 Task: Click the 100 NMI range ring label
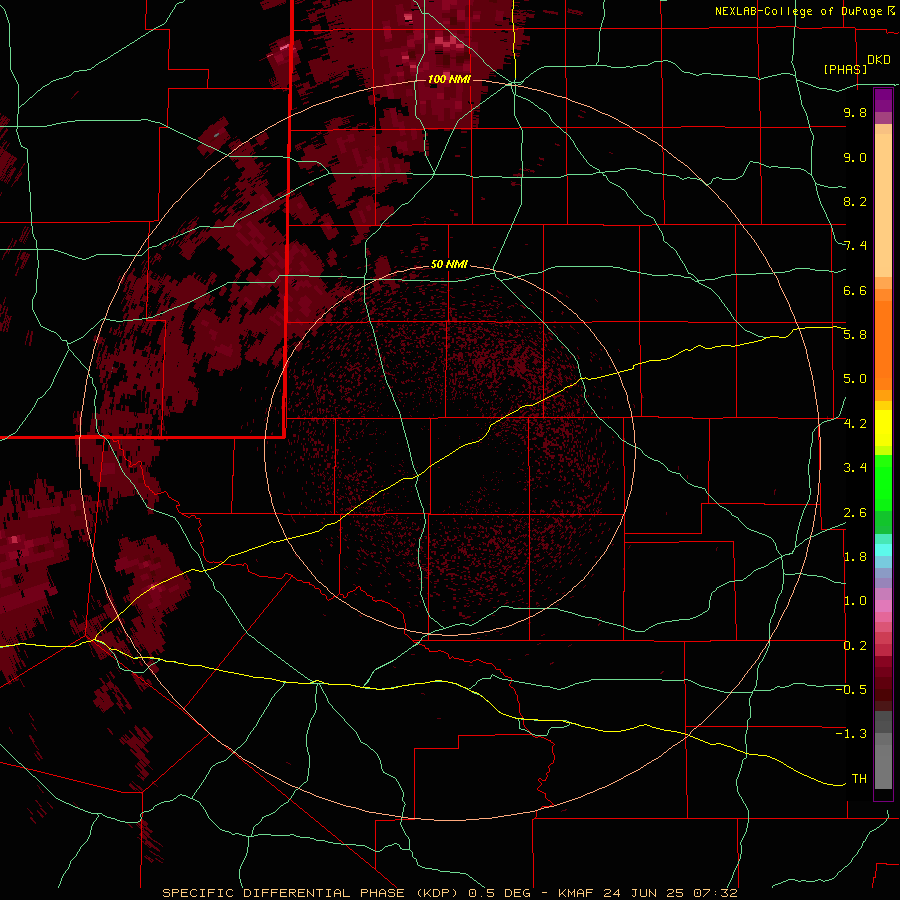449,79
